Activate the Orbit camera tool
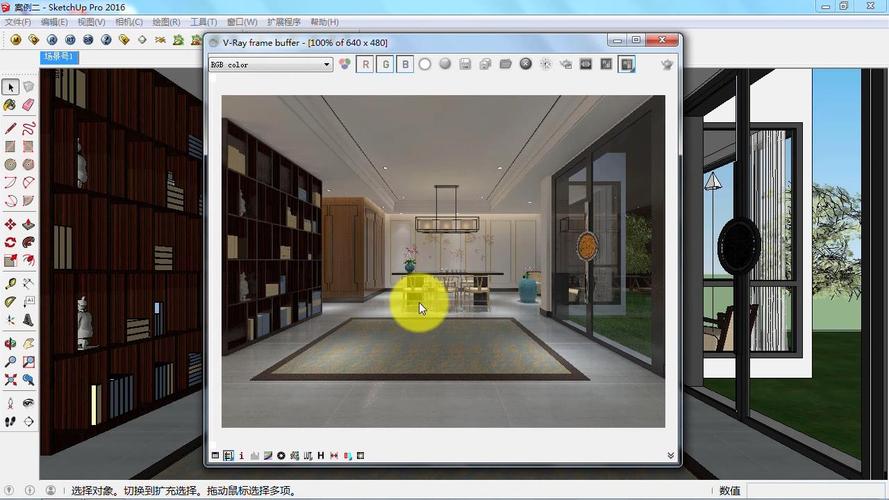 tap(10, 343)
